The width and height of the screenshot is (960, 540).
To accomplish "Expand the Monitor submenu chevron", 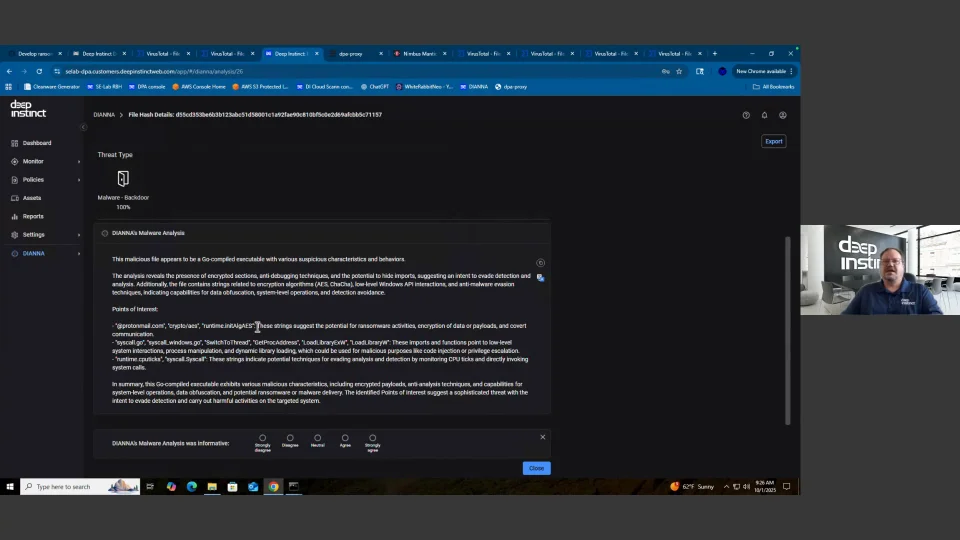I will (79, 162).
